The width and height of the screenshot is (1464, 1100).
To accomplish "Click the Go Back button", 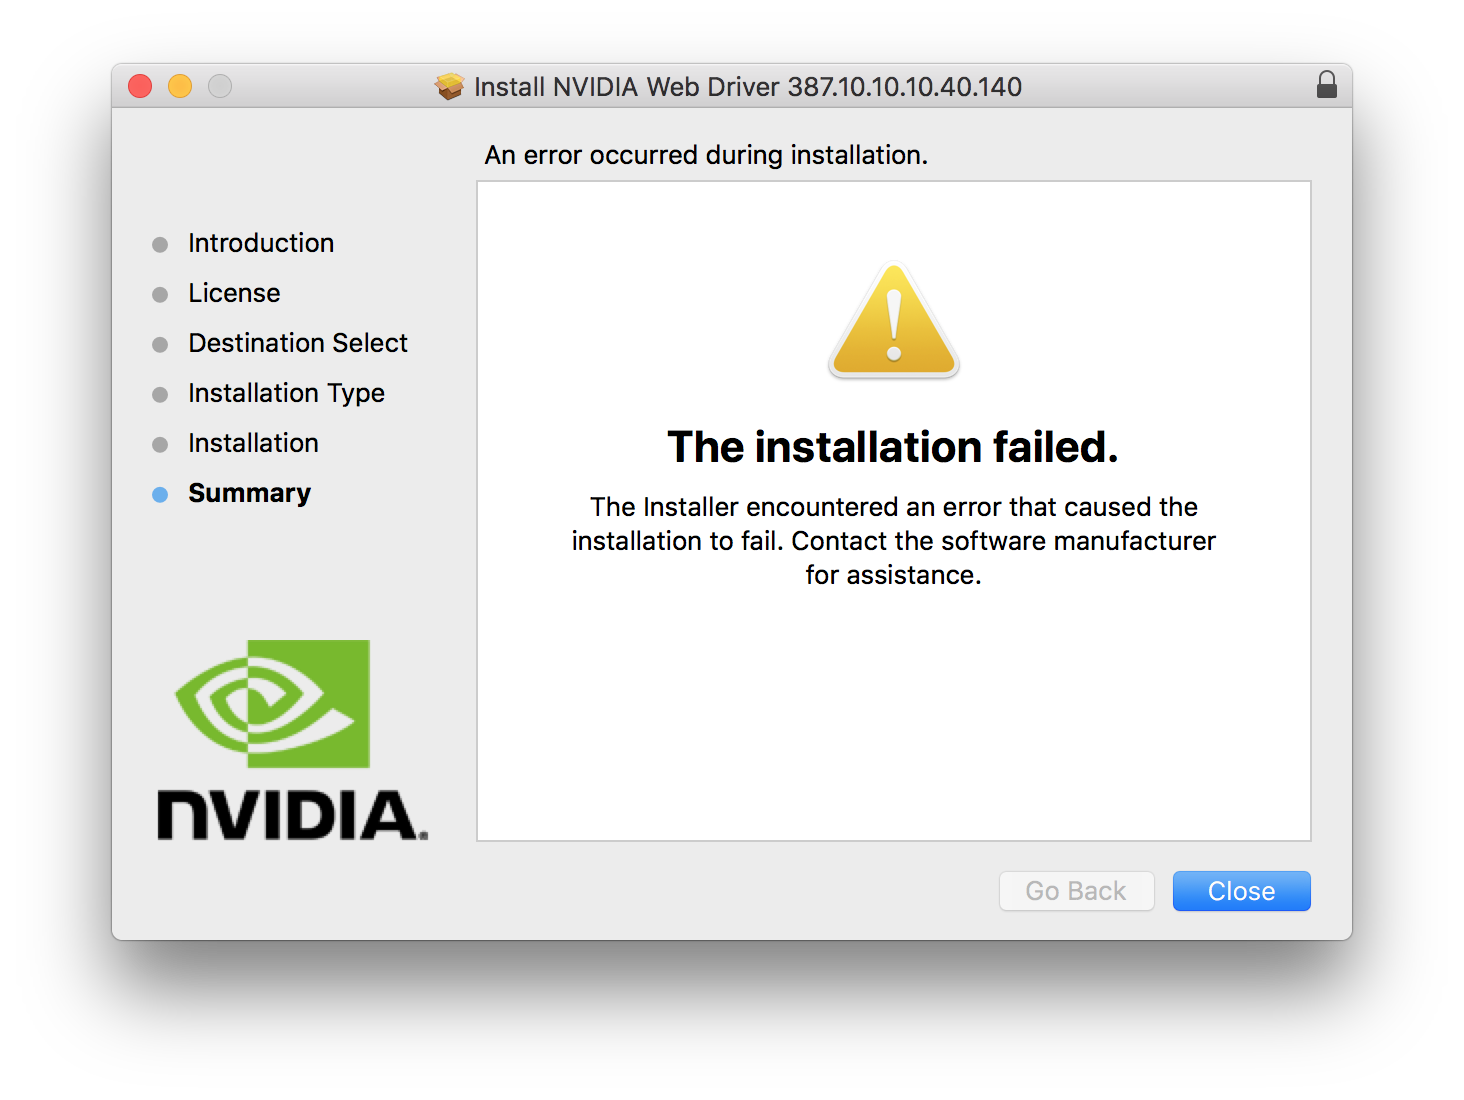I will pos(1076,891).
